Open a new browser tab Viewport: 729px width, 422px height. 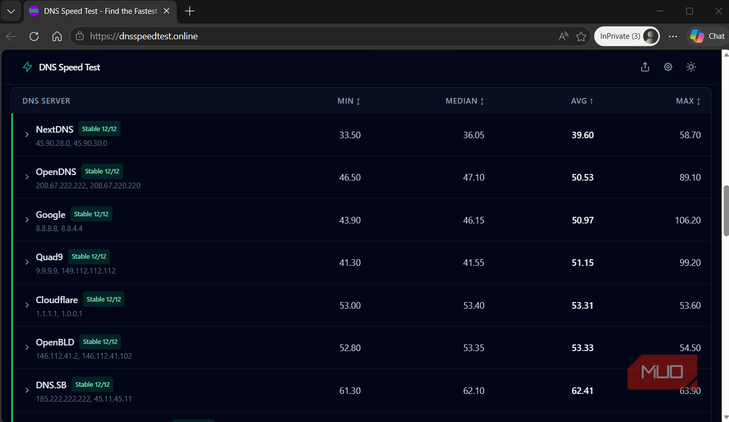[190, 11]
